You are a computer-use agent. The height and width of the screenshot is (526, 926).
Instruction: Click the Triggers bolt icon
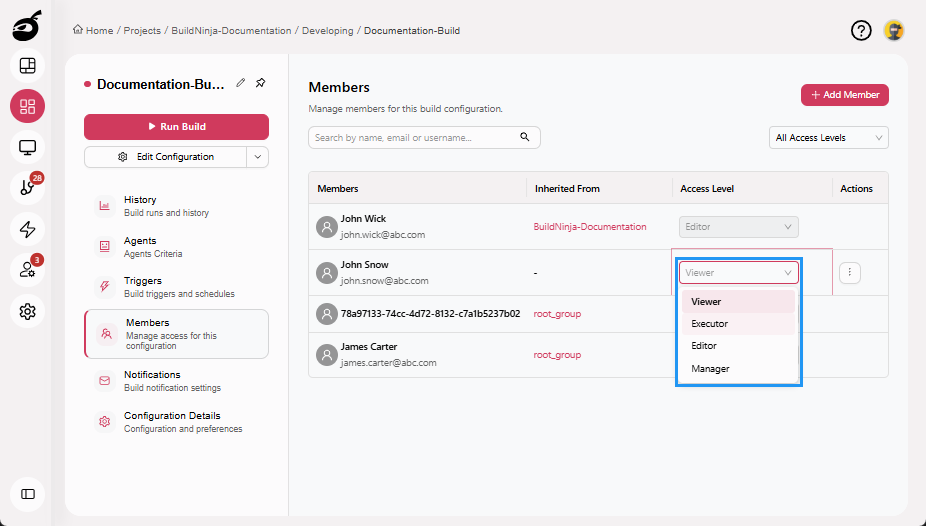pos(105,286)
